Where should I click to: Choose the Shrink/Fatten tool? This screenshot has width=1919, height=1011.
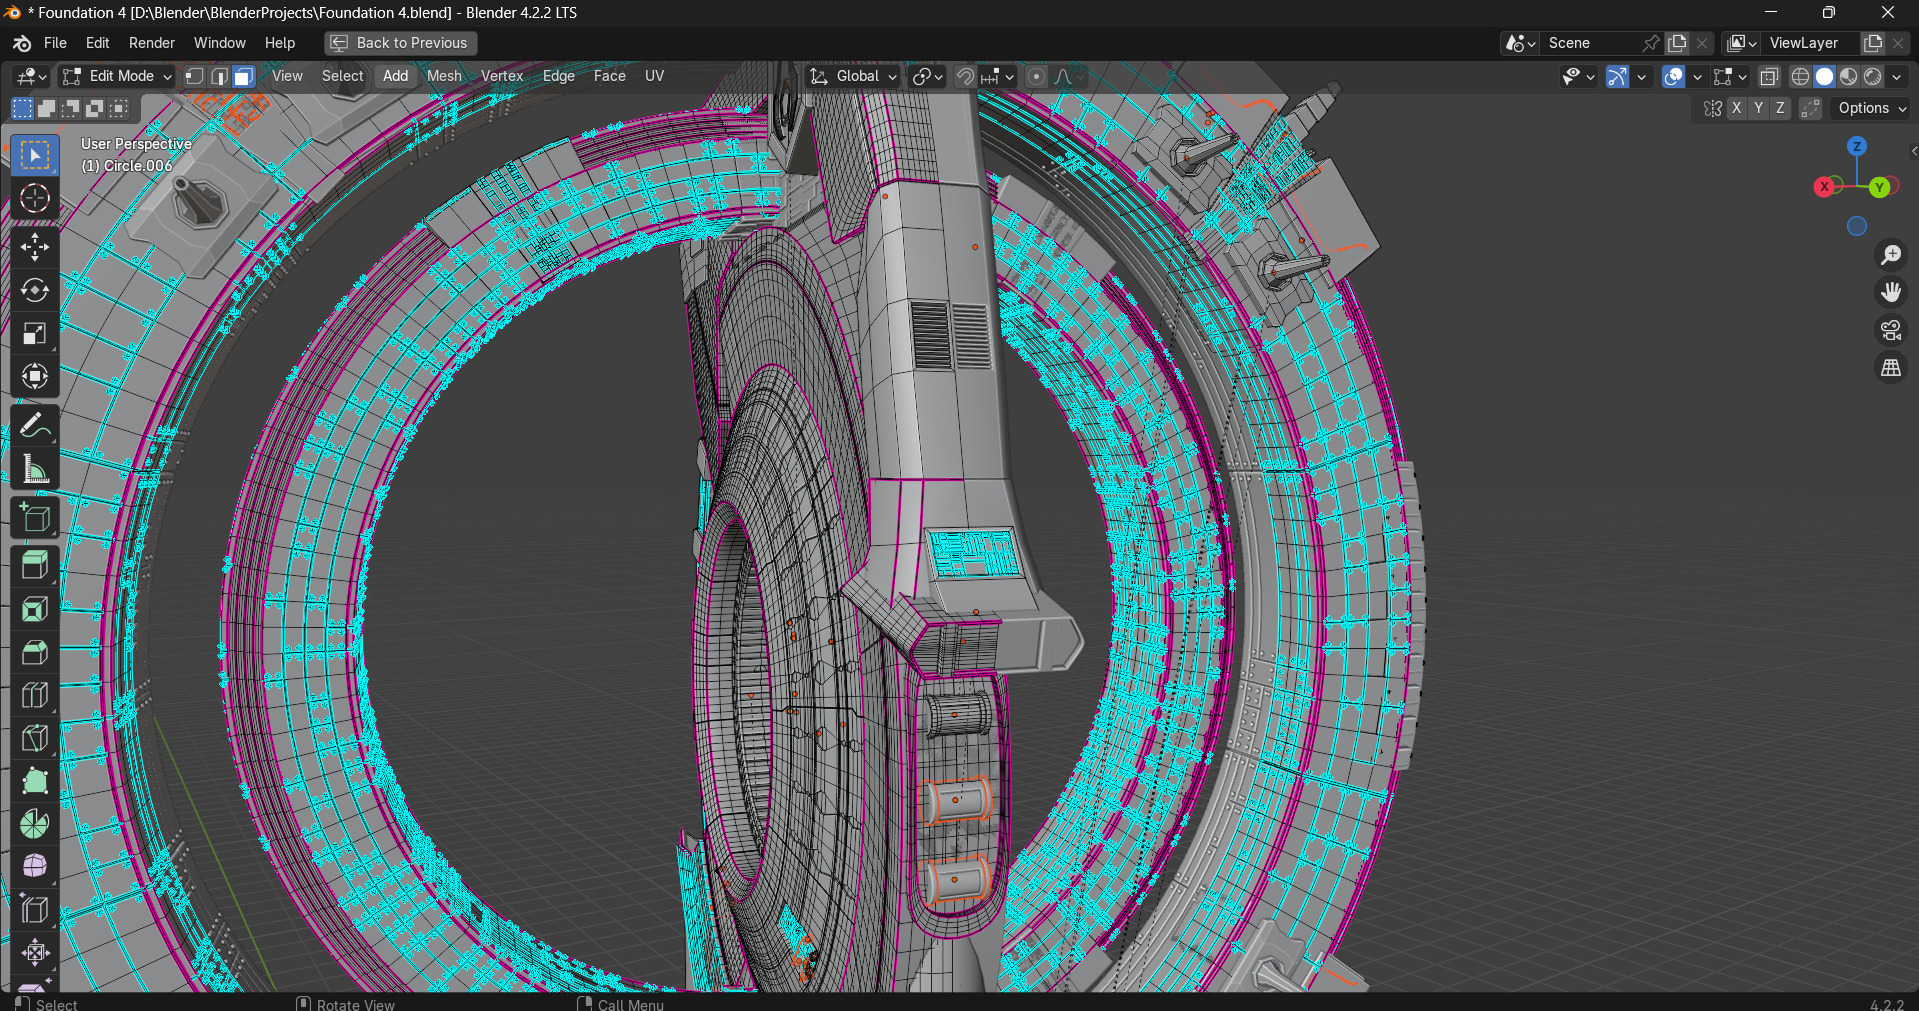pos(35,952)
